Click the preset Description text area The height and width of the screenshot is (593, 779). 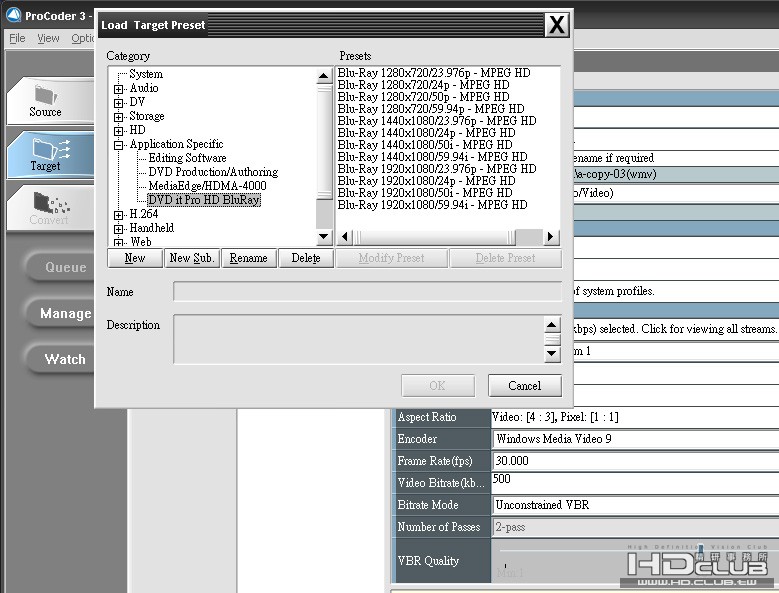tap(359, 339)
